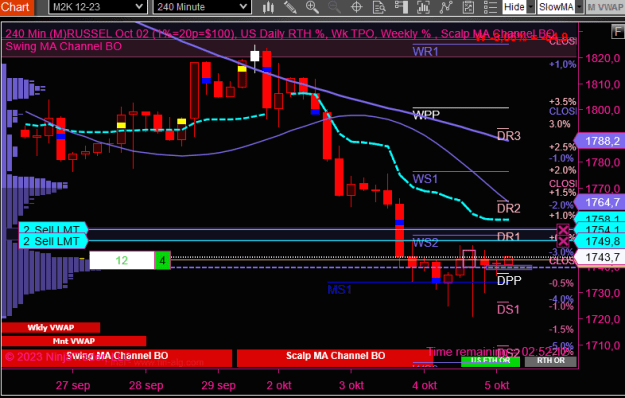This screenshot has width=625, height=398.
Task: Click the WPP pivot label
Action: 426,115
